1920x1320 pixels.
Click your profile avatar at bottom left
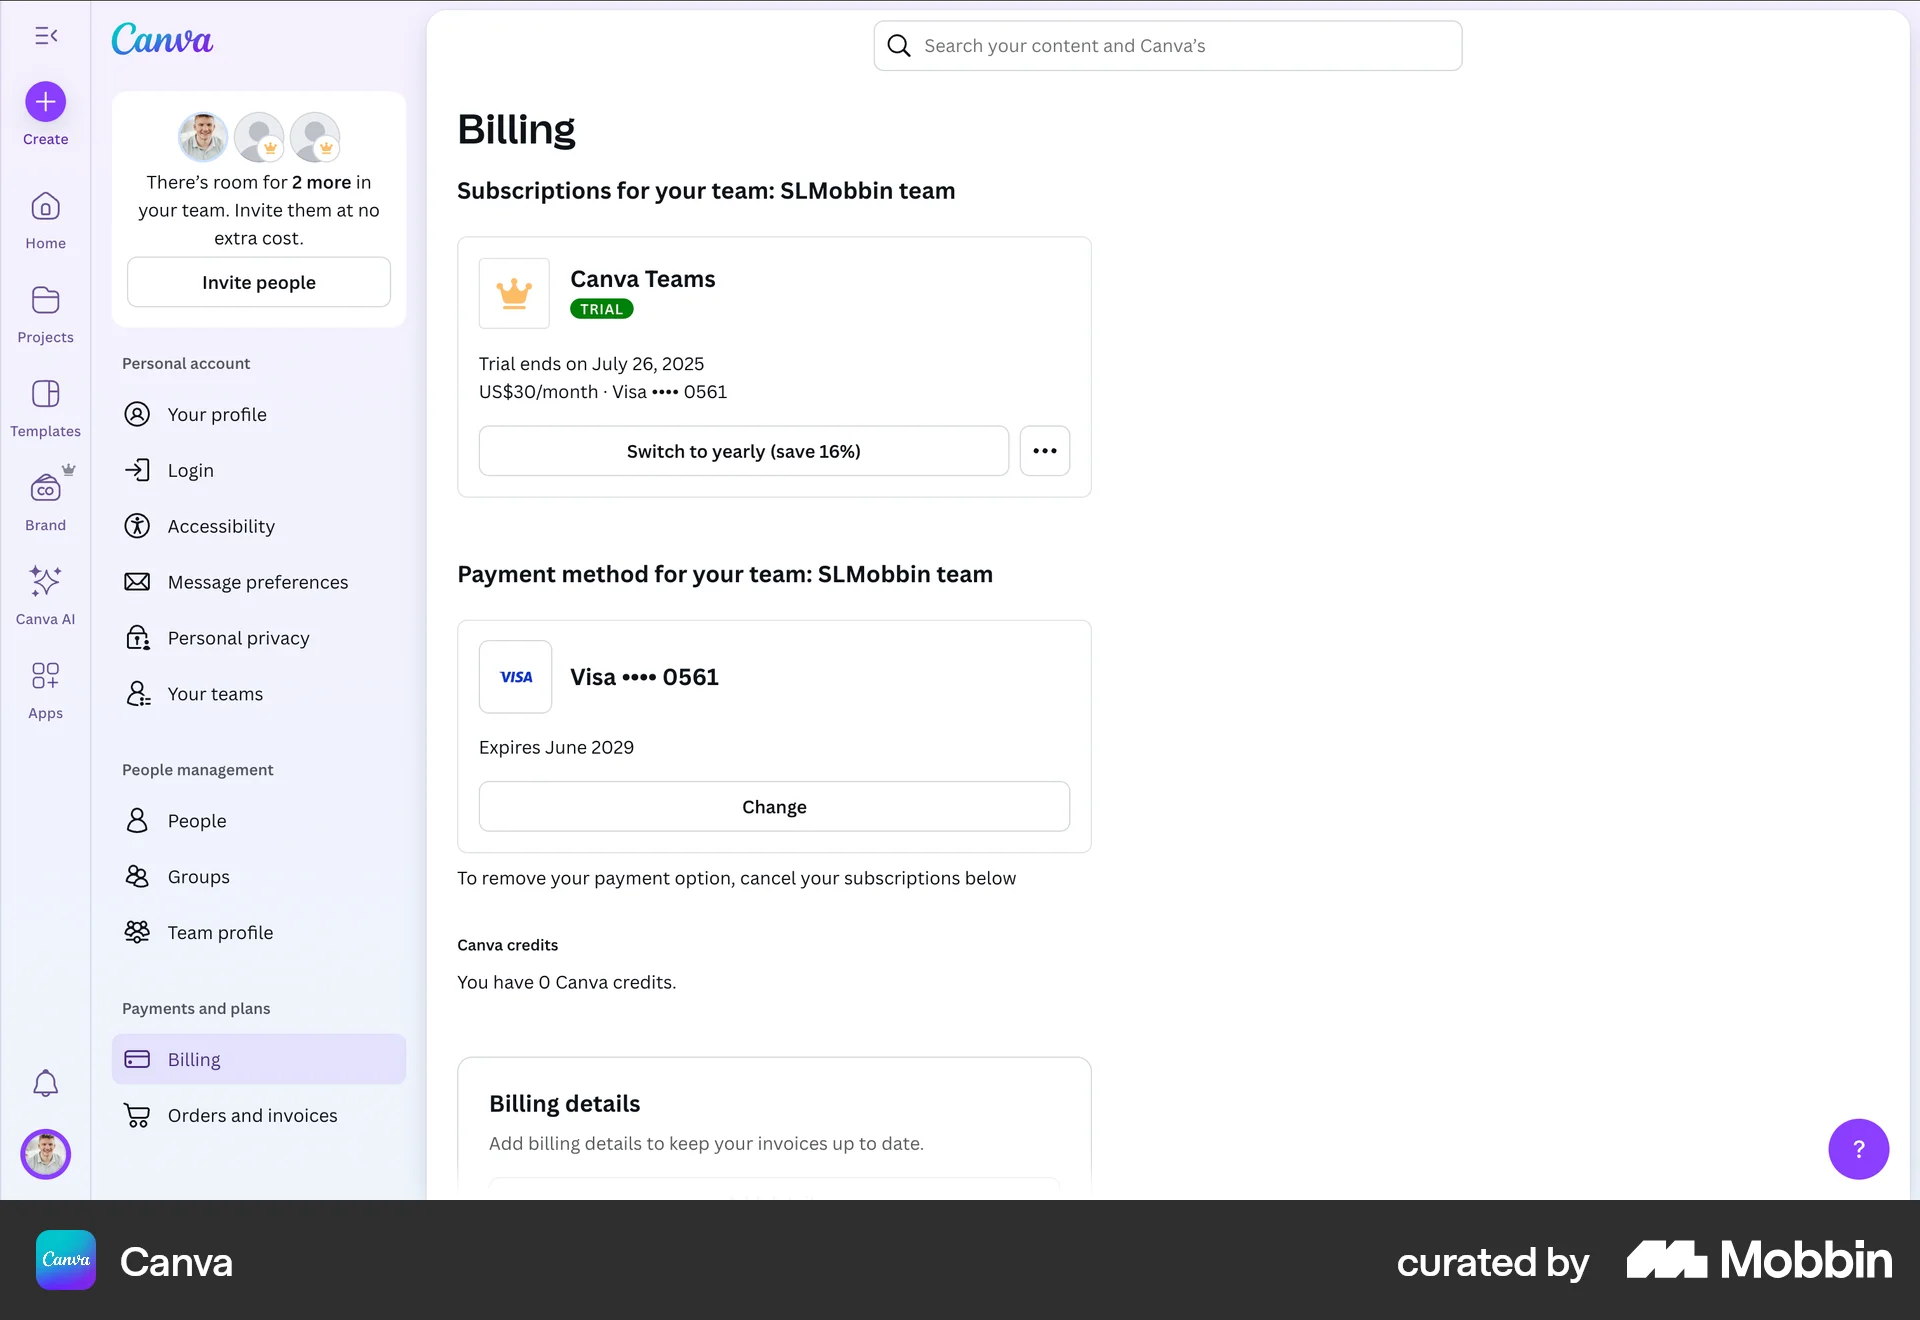[x=45, y=1154]
